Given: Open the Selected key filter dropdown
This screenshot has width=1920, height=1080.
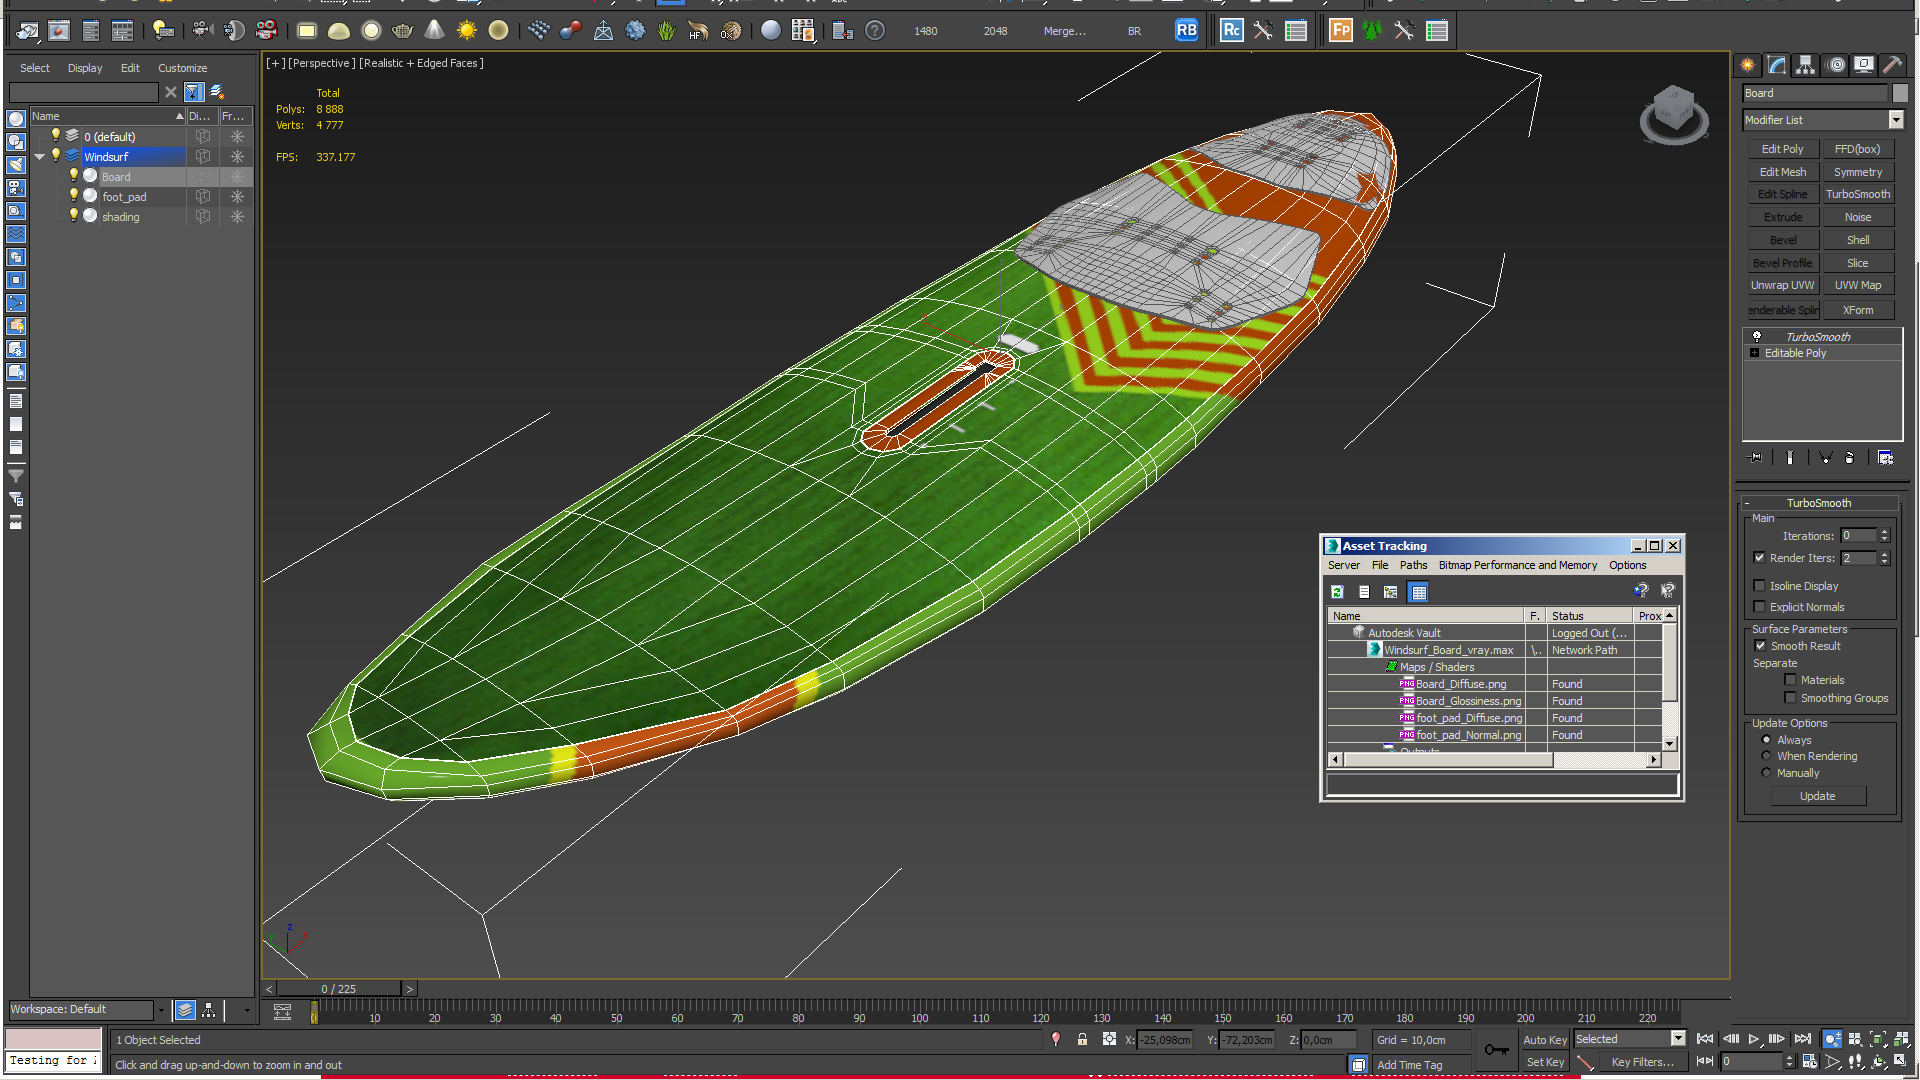Looking at the screenshot, I should [x=1678, y=1039].
